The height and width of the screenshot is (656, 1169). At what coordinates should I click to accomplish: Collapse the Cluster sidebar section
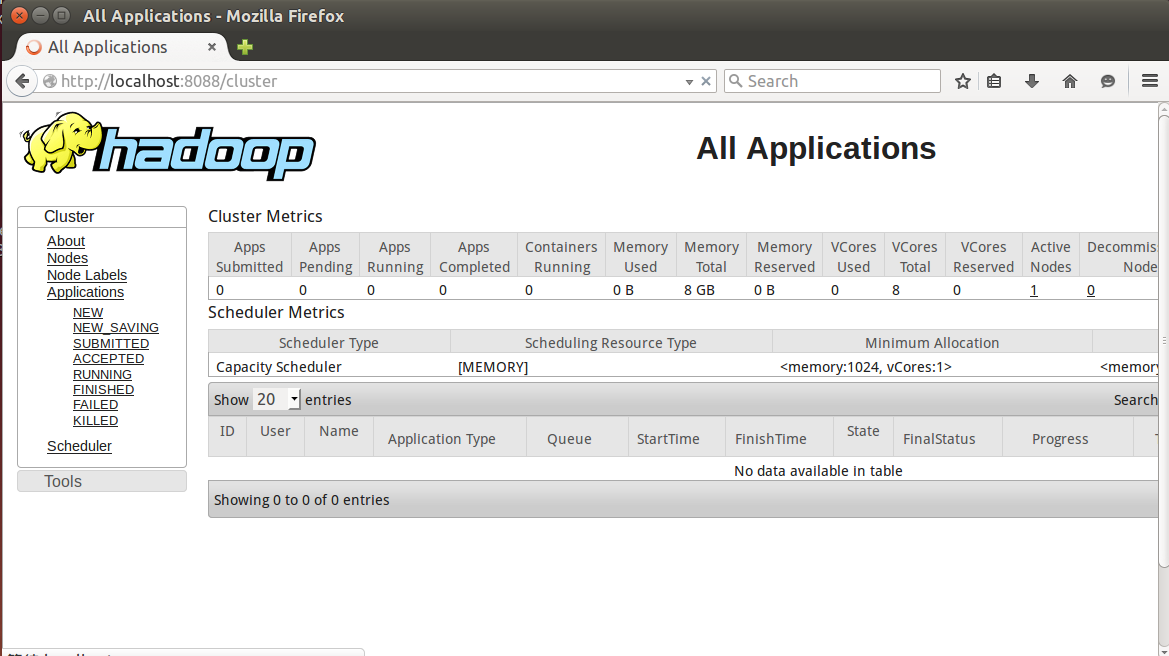point(102,217)
